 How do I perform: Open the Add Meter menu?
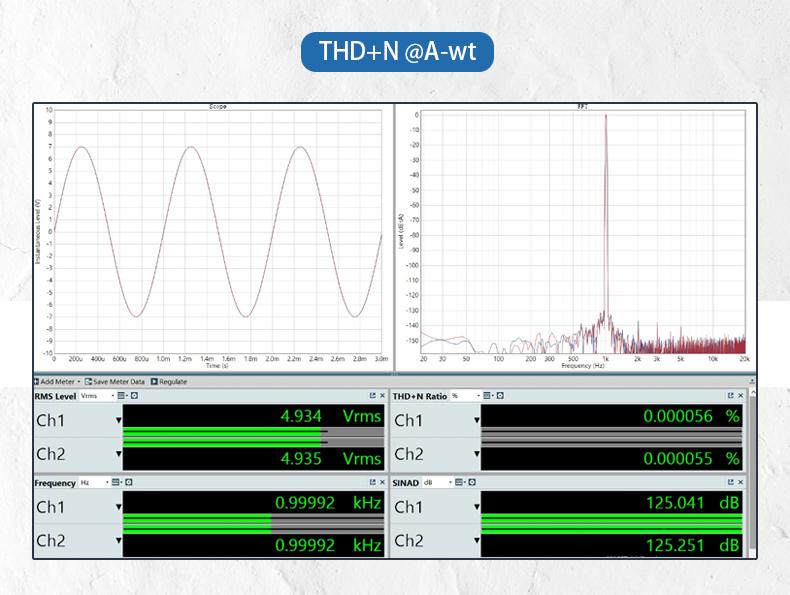58,381
